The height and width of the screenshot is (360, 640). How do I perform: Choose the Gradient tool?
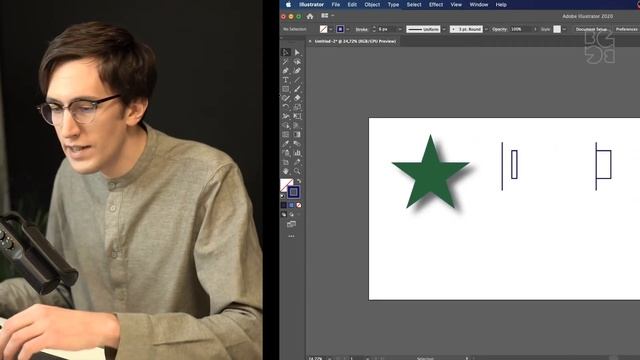[x=297, y=134]
